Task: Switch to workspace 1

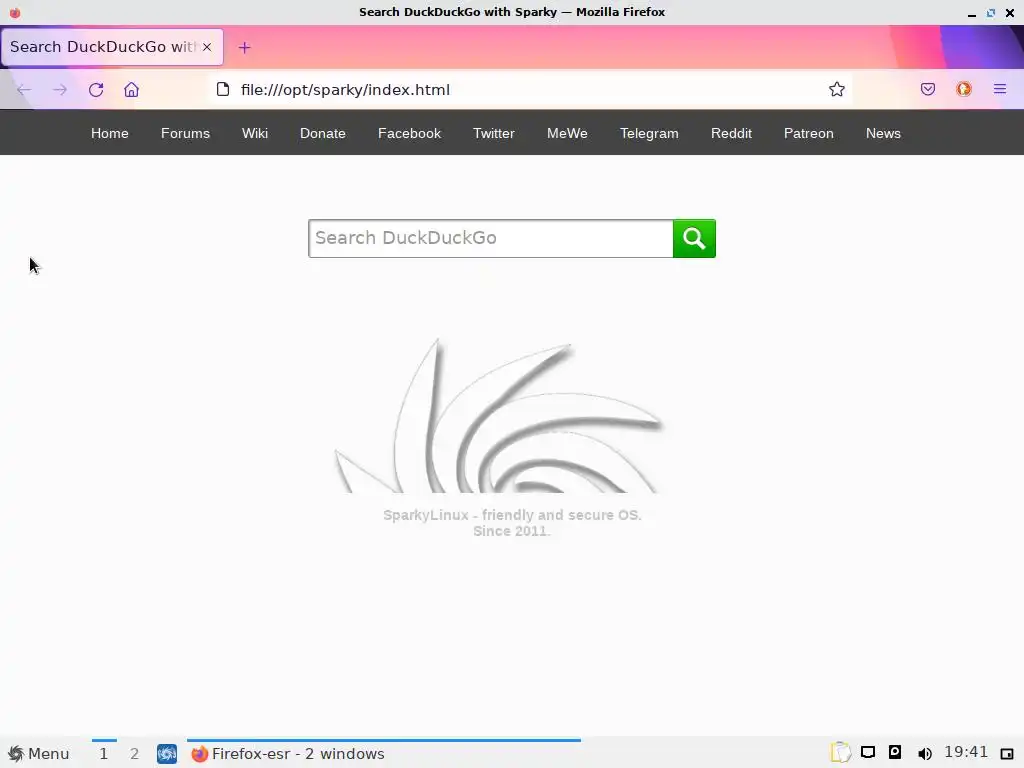Action: point(104,754)
